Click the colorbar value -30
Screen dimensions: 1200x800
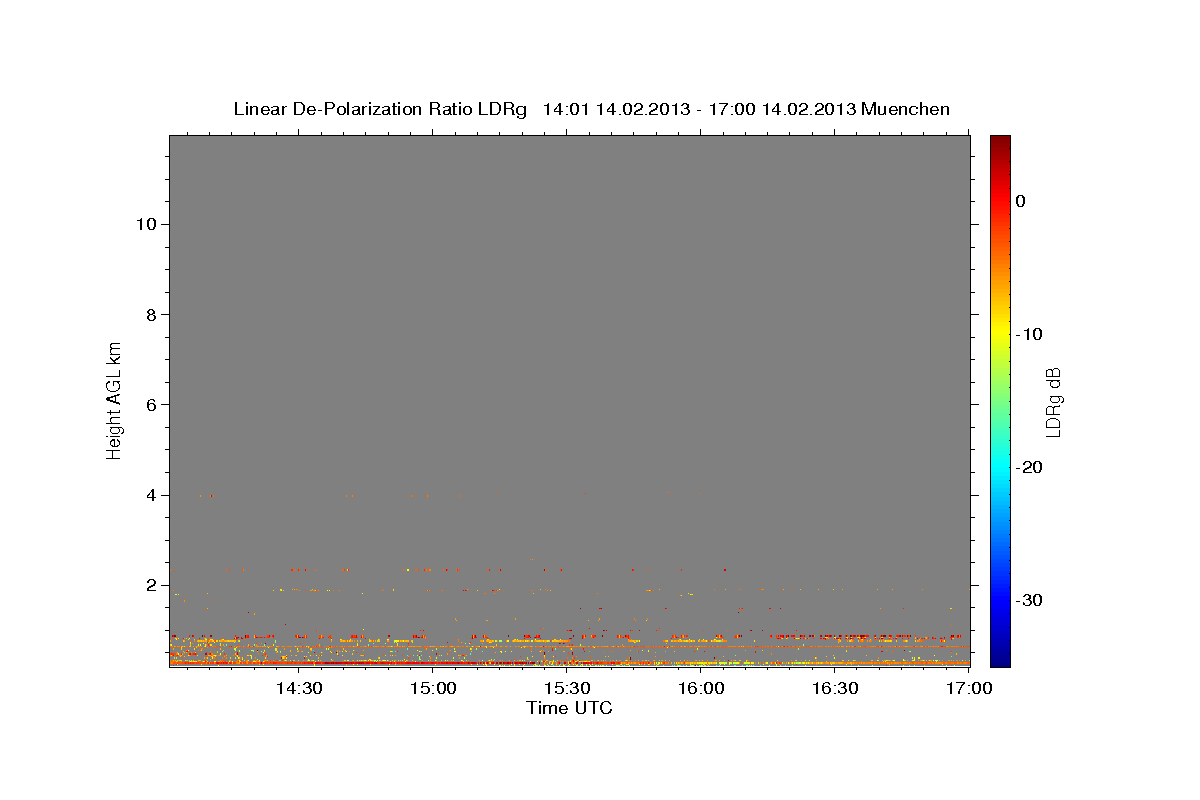coord(1029,600)
